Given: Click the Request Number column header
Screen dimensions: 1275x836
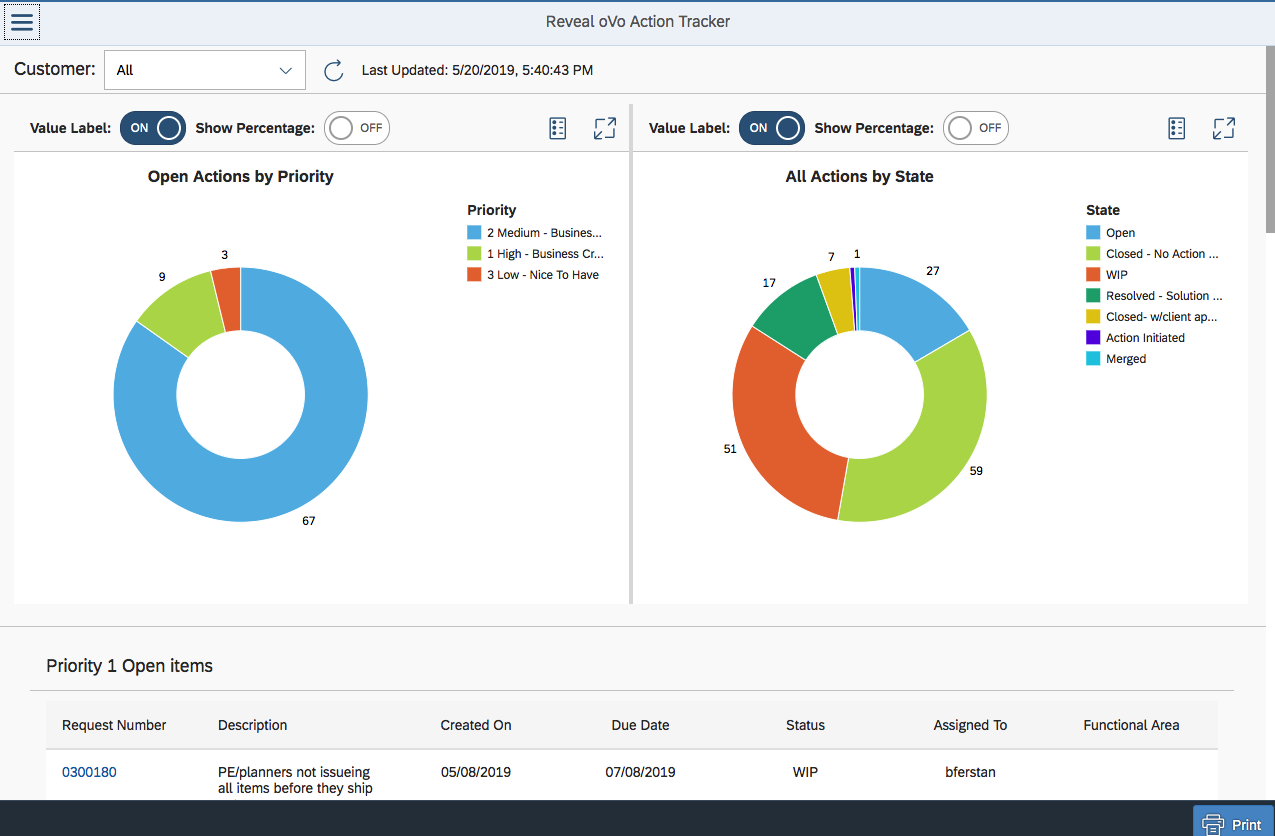Looking at the screenshot, I should pos(114,725).
